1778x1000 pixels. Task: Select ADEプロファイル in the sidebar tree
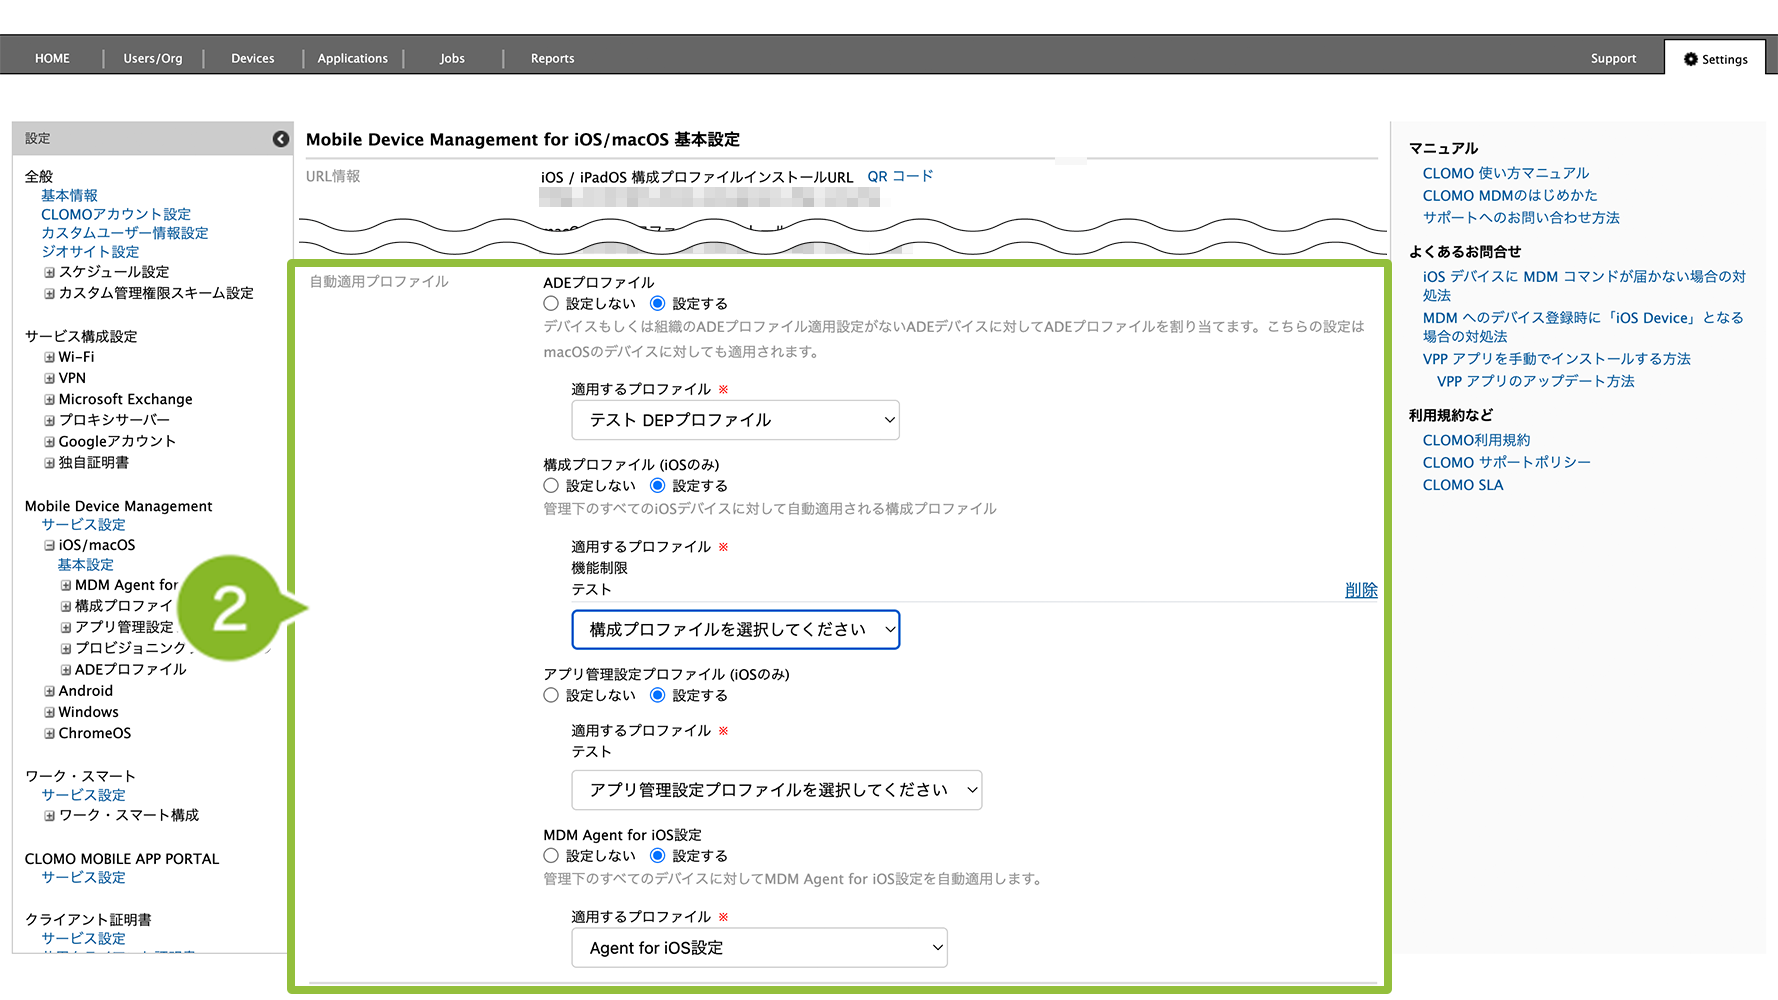[x=130, y=669]
